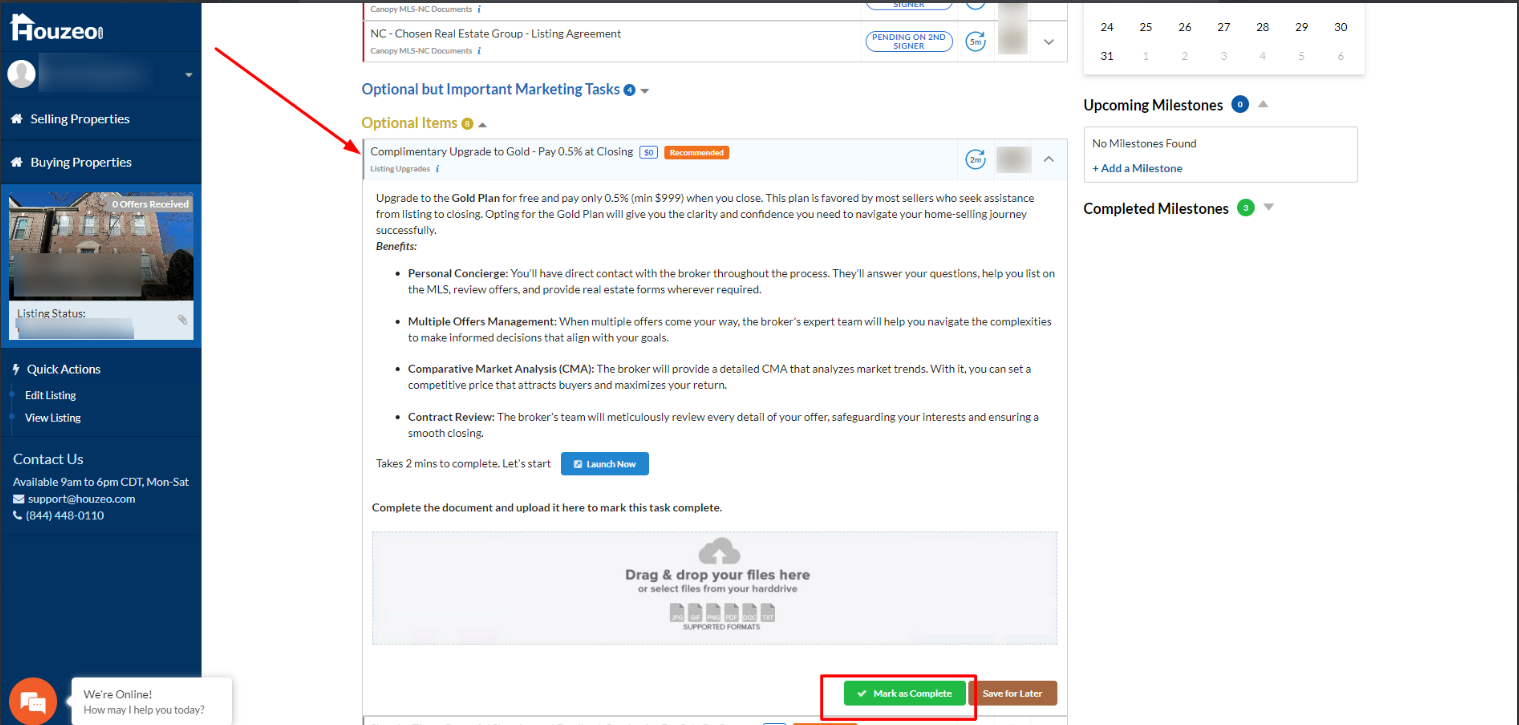Select calendar date 27
Image resolution: width=1519 pixels, height=725 pixels.
pos(1224,27)
